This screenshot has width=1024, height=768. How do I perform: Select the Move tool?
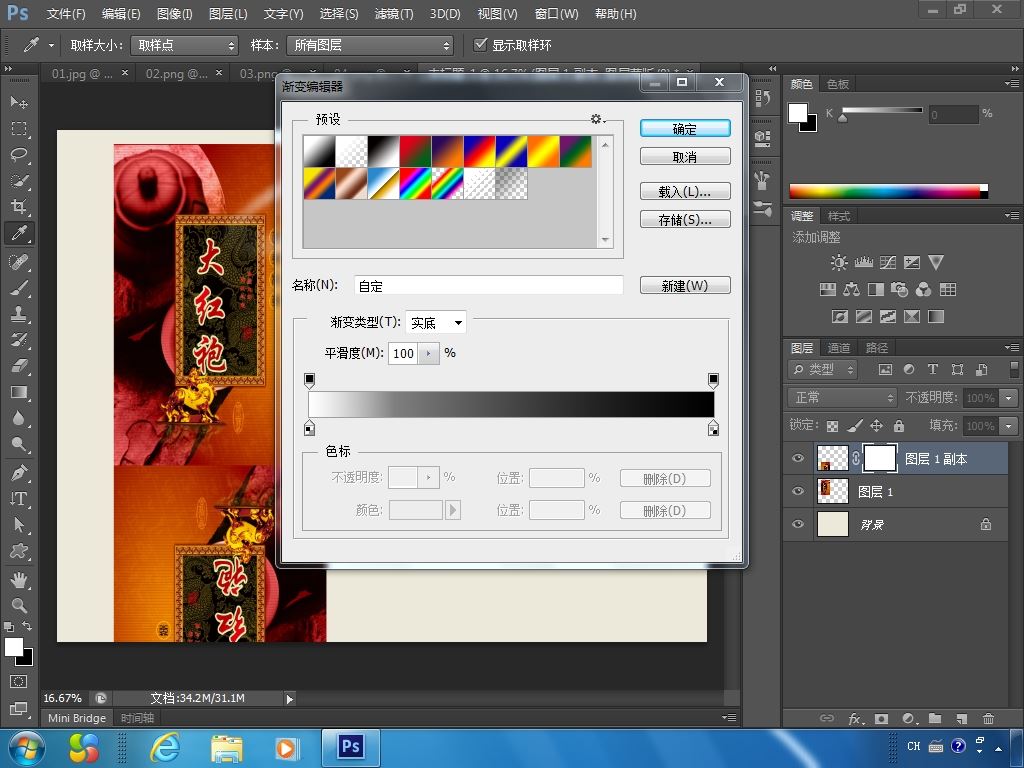coord(19,102)
